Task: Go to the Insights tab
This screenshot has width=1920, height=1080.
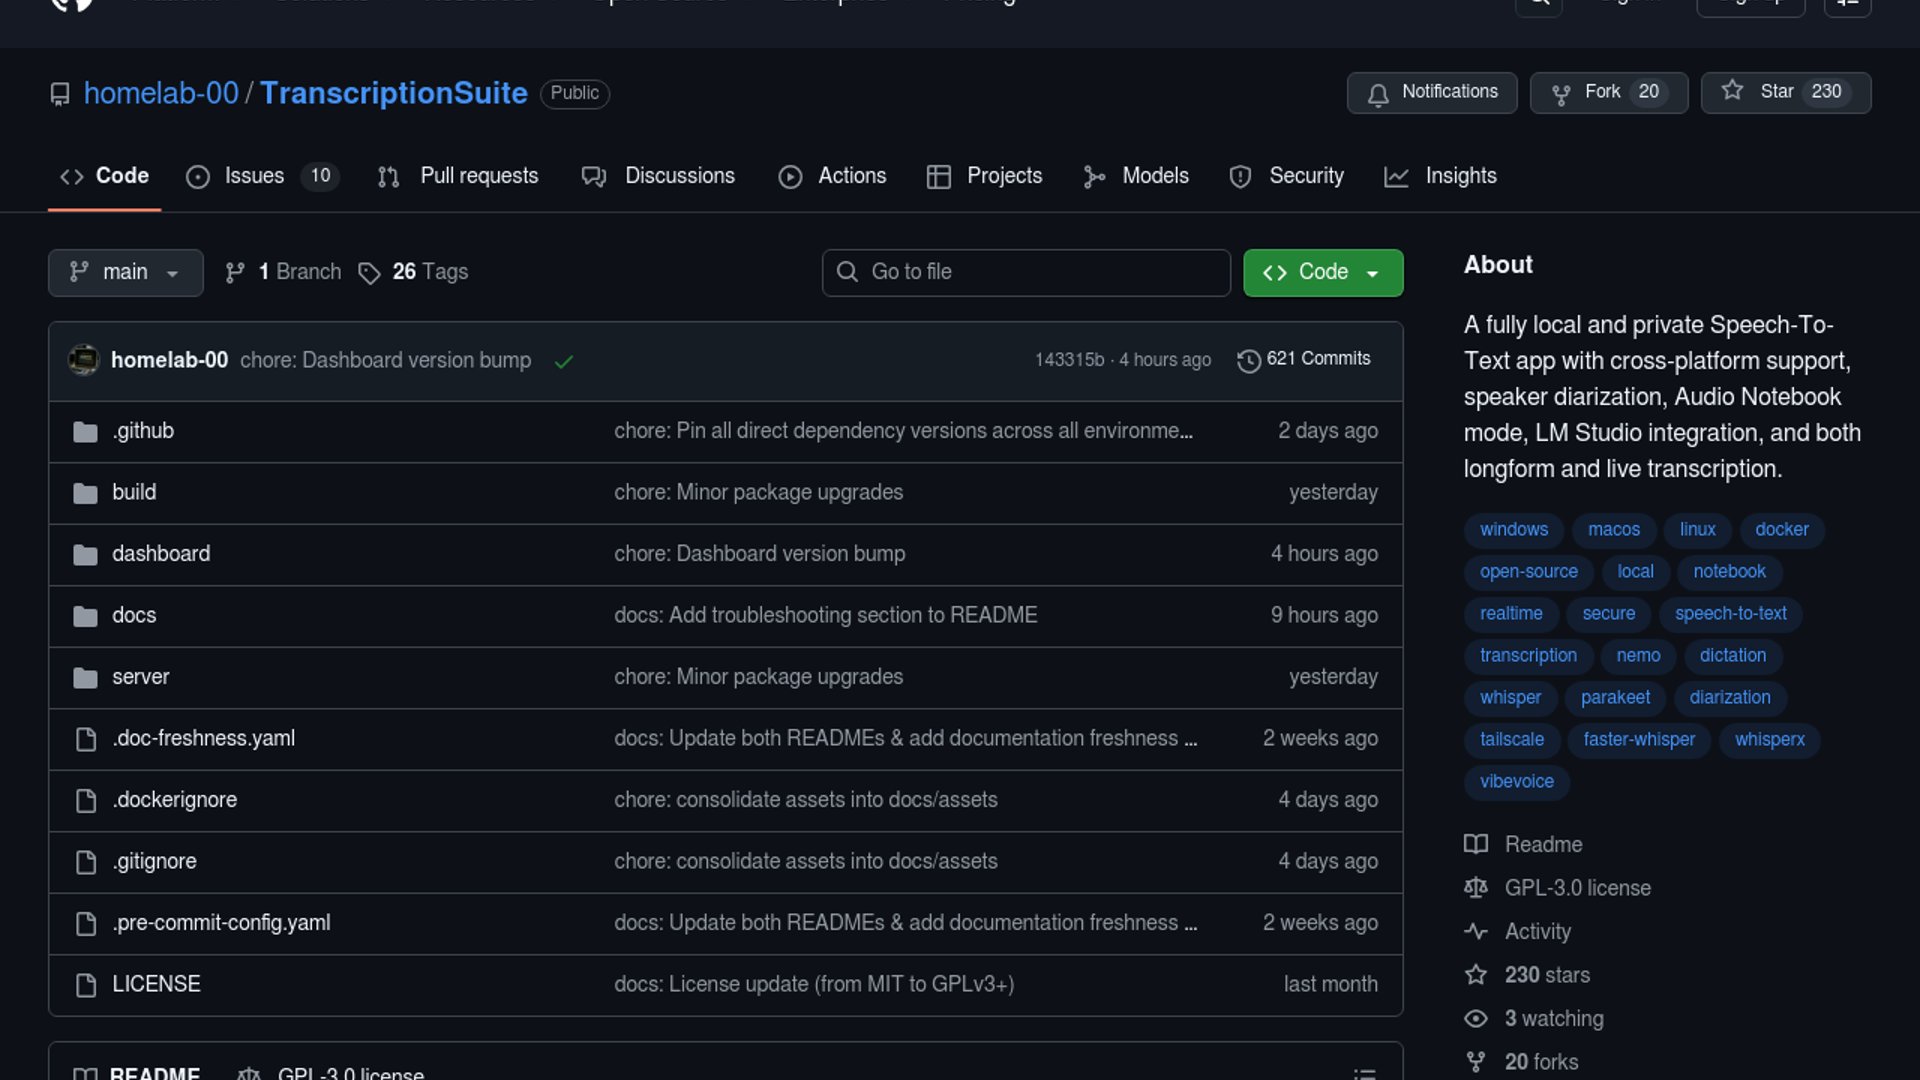Action: pos(1460,176)
